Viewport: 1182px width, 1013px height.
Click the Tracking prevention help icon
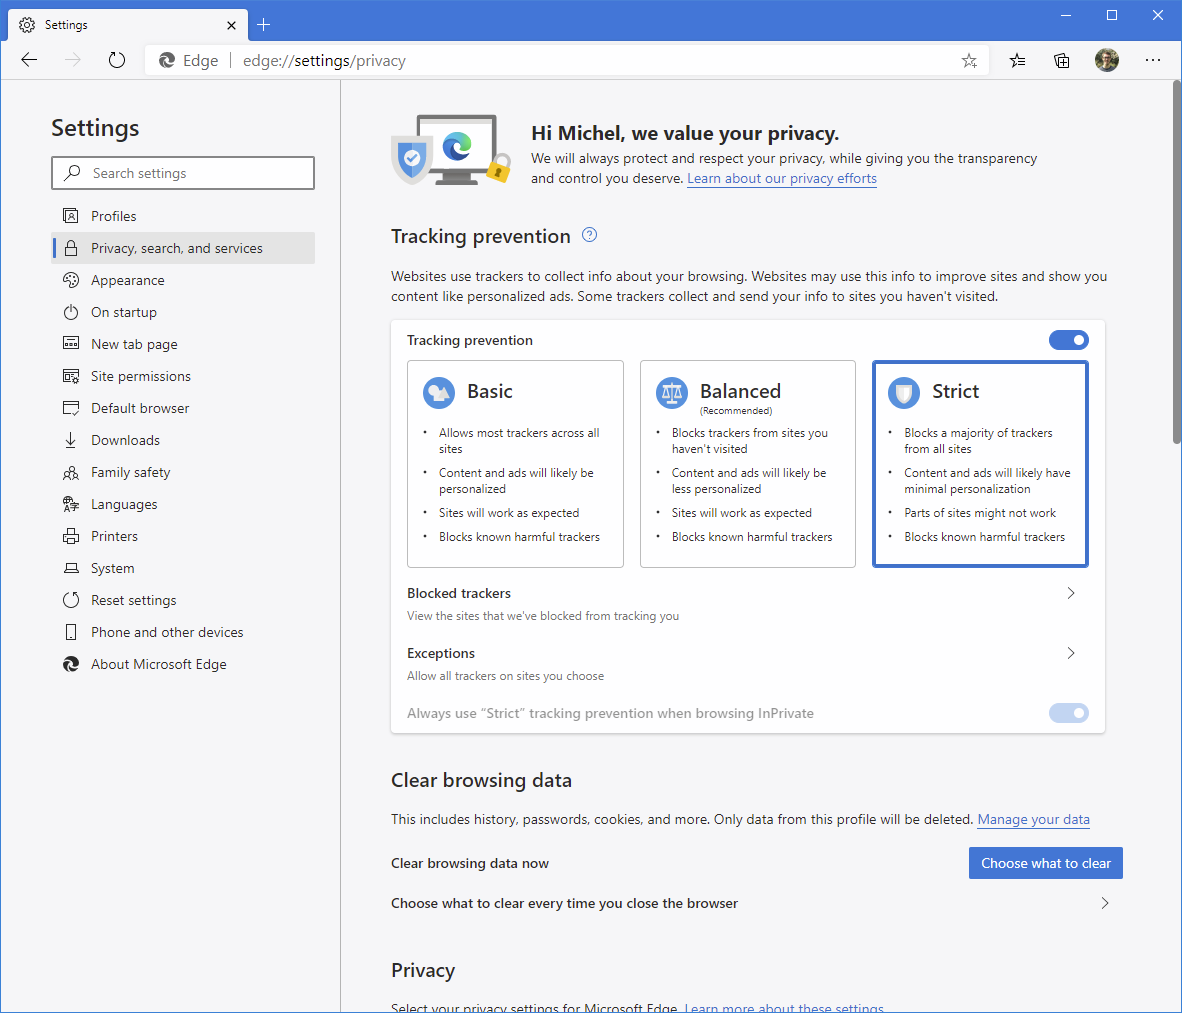[589, 235]
